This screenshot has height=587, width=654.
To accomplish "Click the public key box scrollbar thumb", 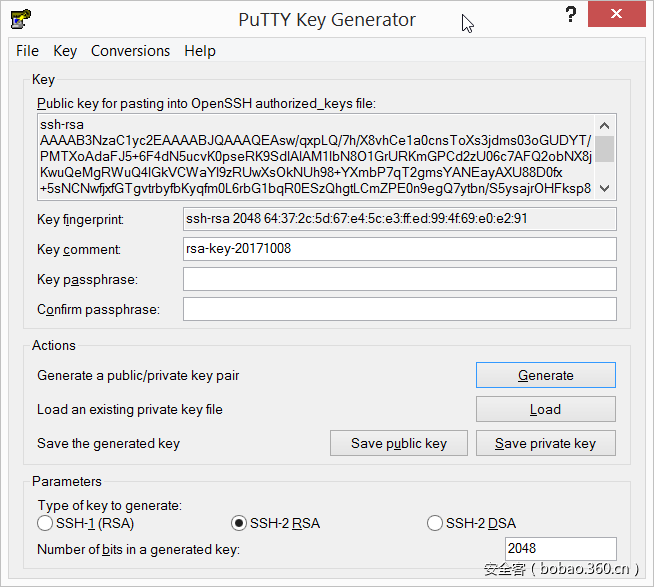I will pos(606,149).
